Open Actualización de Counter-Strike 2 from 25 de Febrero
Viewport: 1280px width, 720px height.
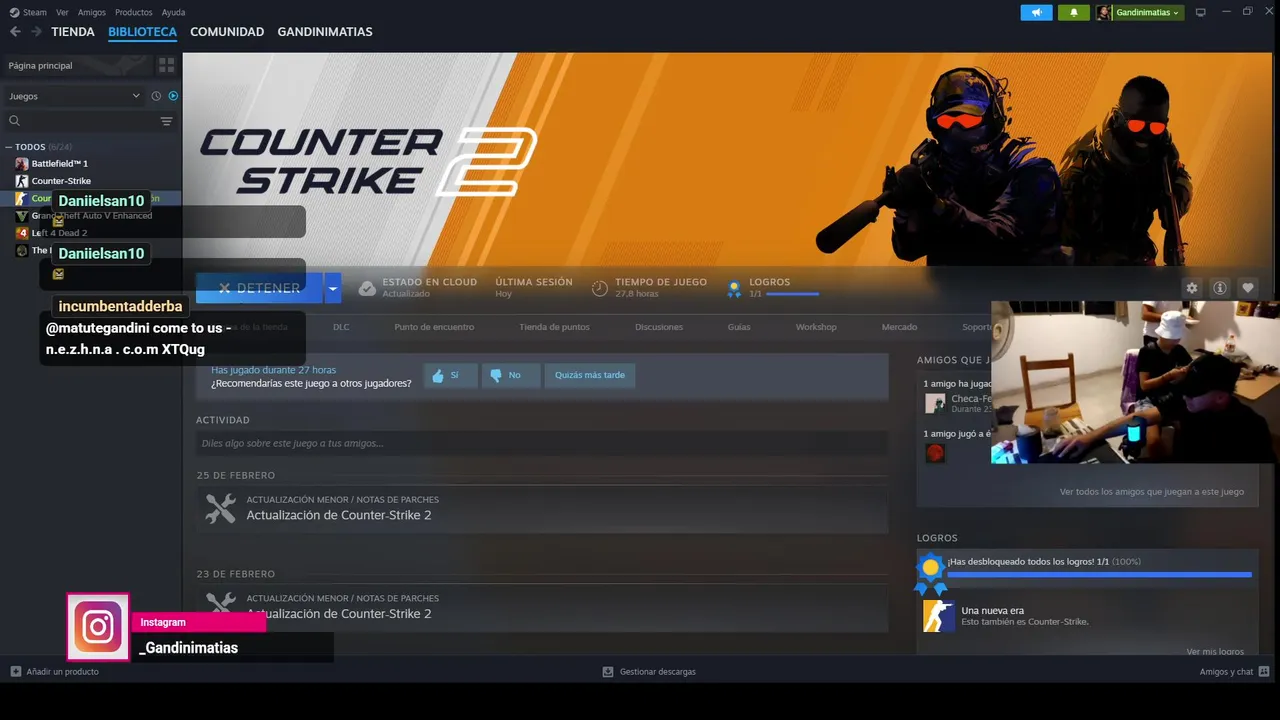coord(339,515)
